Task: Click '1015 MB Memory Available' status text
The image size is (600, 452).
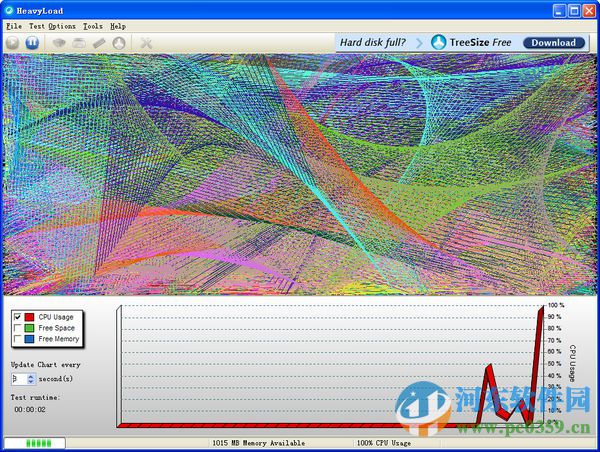Action: point(259,443)
